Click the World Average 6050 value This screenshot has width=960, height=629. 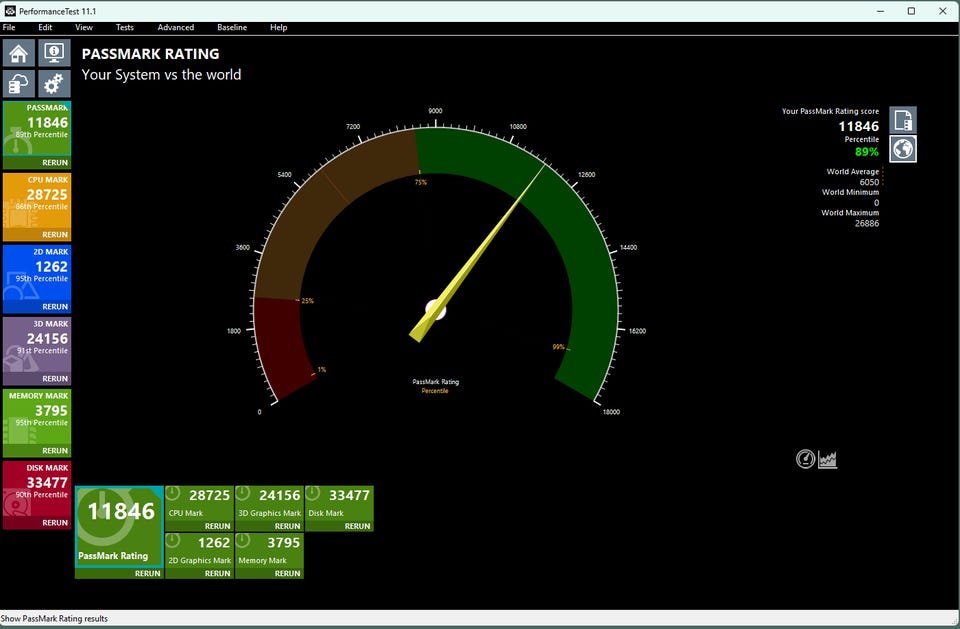click(x=869, y=182)
